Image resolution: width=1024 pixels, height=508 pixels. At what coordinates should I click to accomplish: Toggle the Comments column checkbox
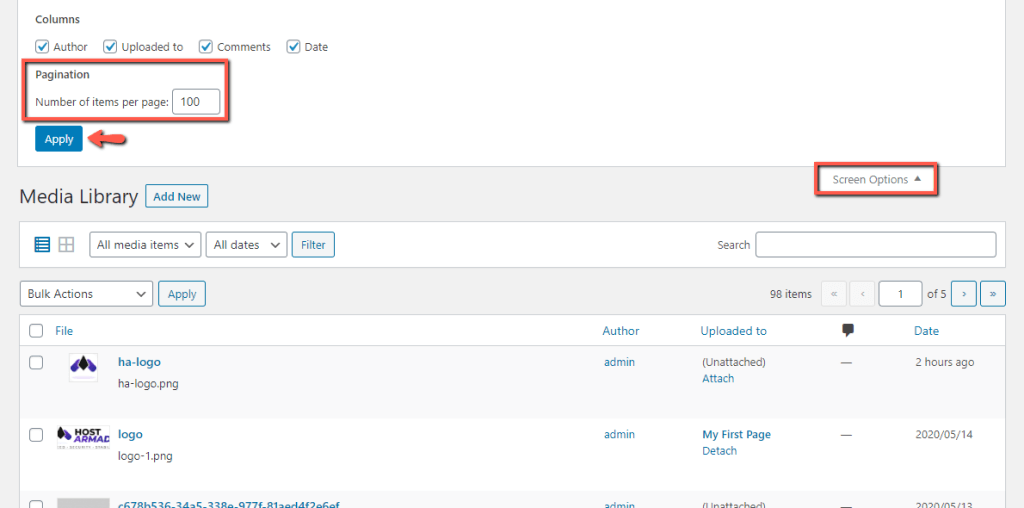click(206, 46)
